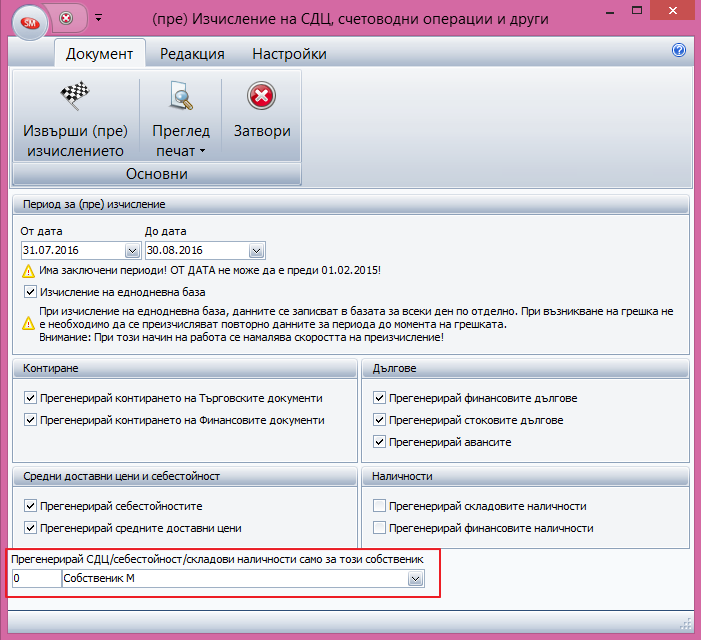Switch to the Редакция tab
The height and width of the screenshot is (640, 701).
(192, 54)
